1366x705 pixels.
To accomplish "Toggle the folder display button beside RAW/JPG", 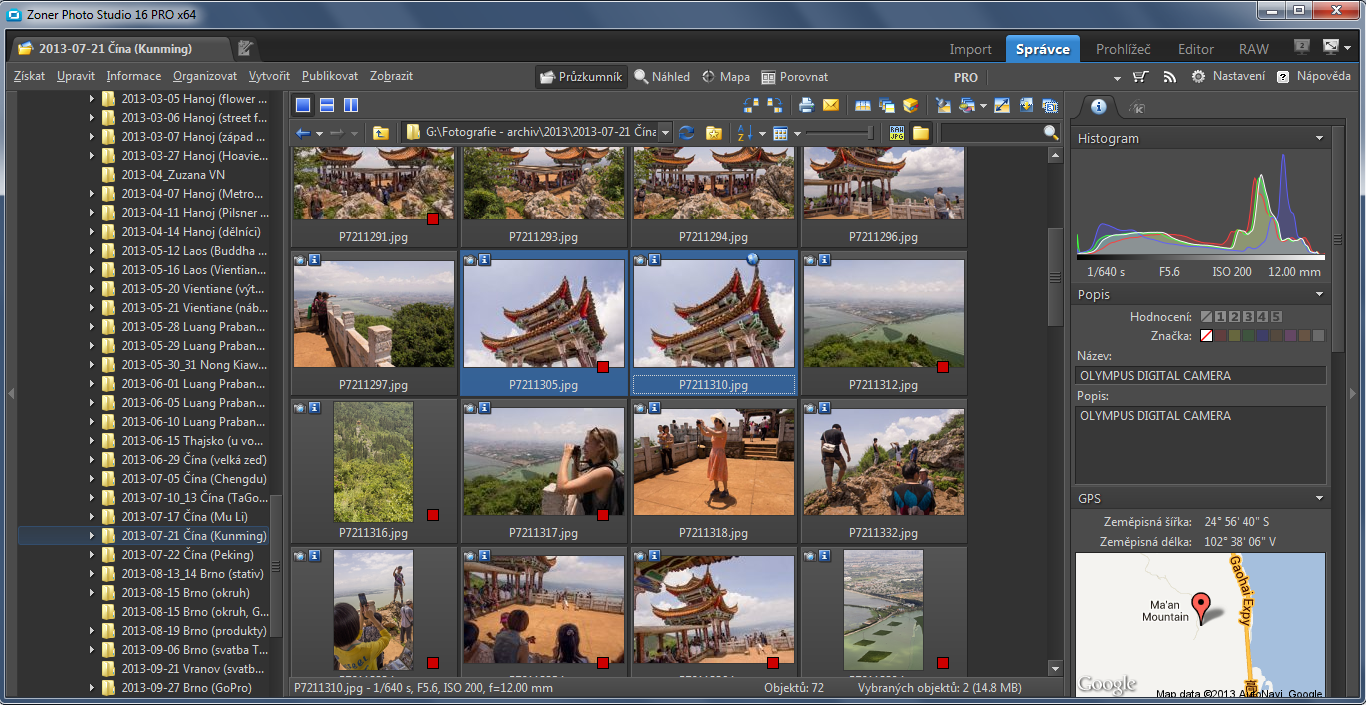I will pos(921,133).
